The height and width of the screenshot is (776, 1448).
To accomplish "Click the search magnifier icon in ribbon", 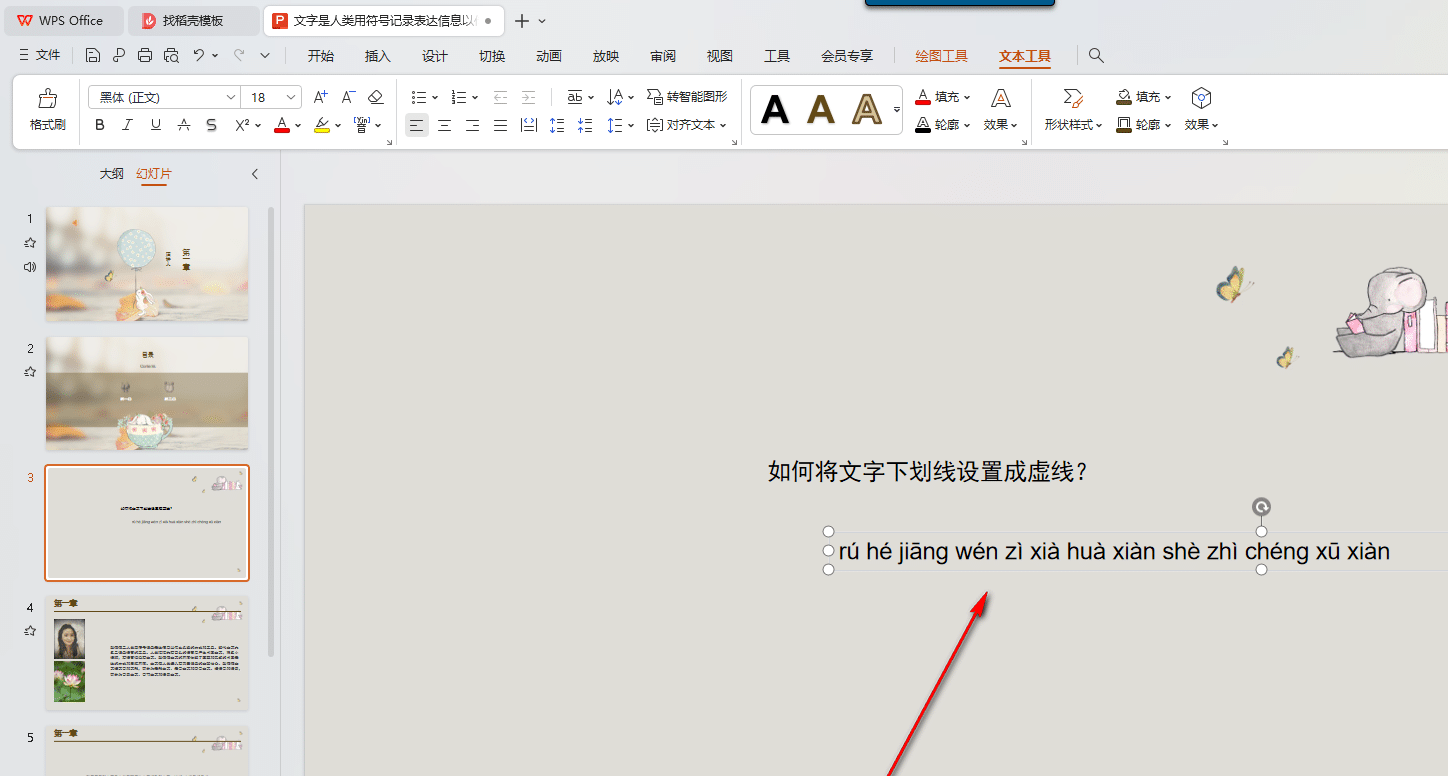I will 1096,56.
